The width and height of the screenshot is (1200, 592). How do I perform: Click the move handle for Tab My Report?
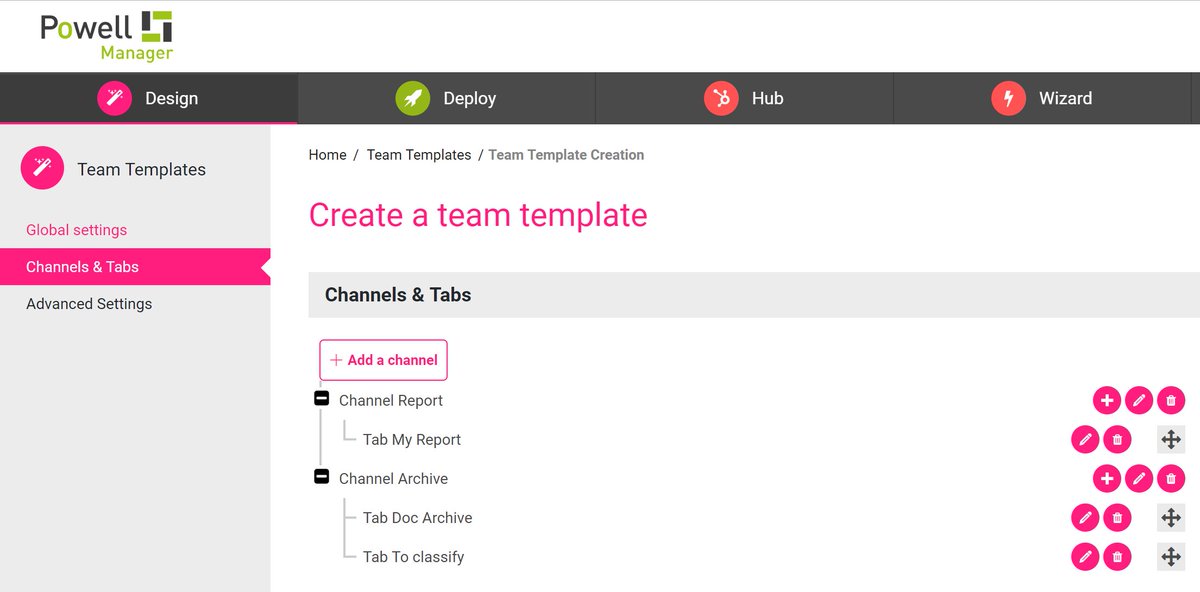[x=1171, y=440]
